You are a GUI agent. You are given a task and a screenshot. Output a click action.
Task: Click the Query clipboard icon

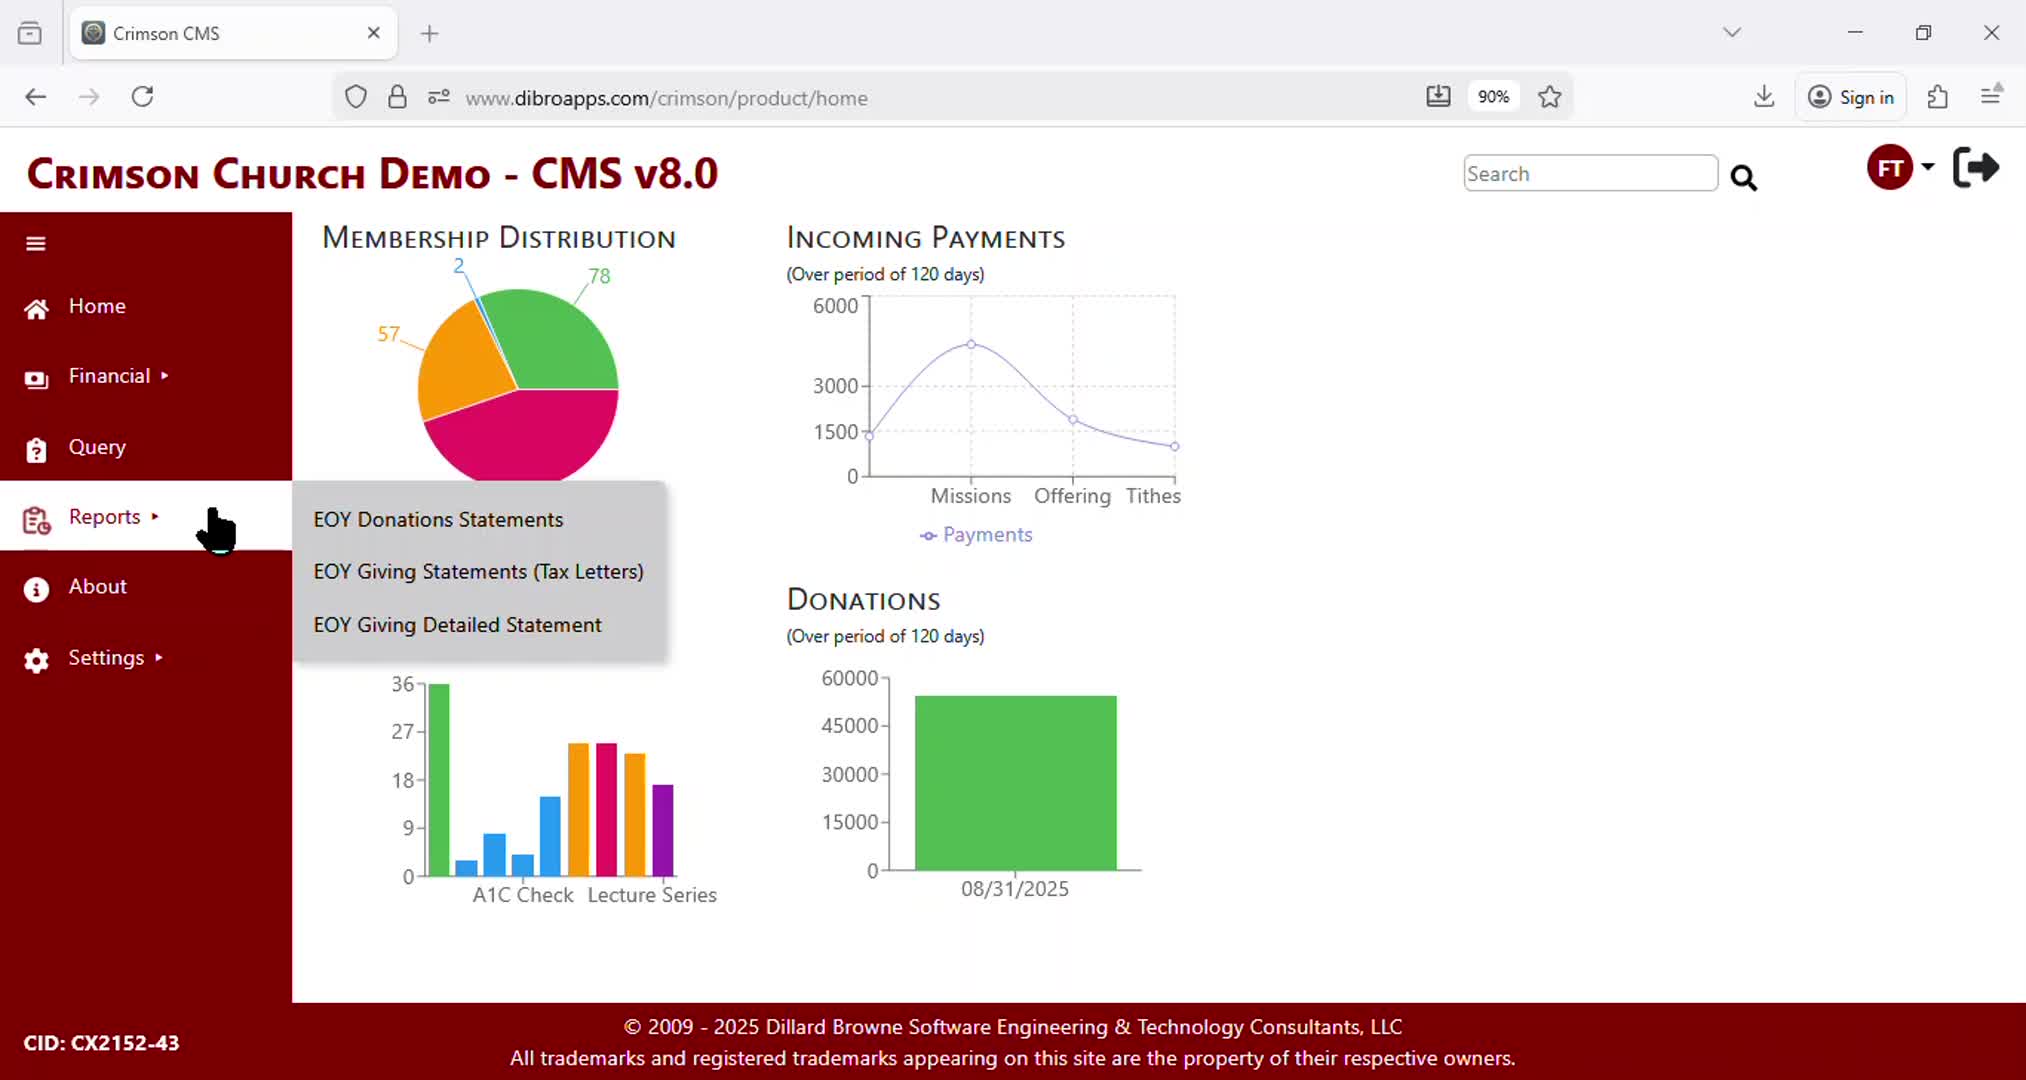[x=36, y=450]
